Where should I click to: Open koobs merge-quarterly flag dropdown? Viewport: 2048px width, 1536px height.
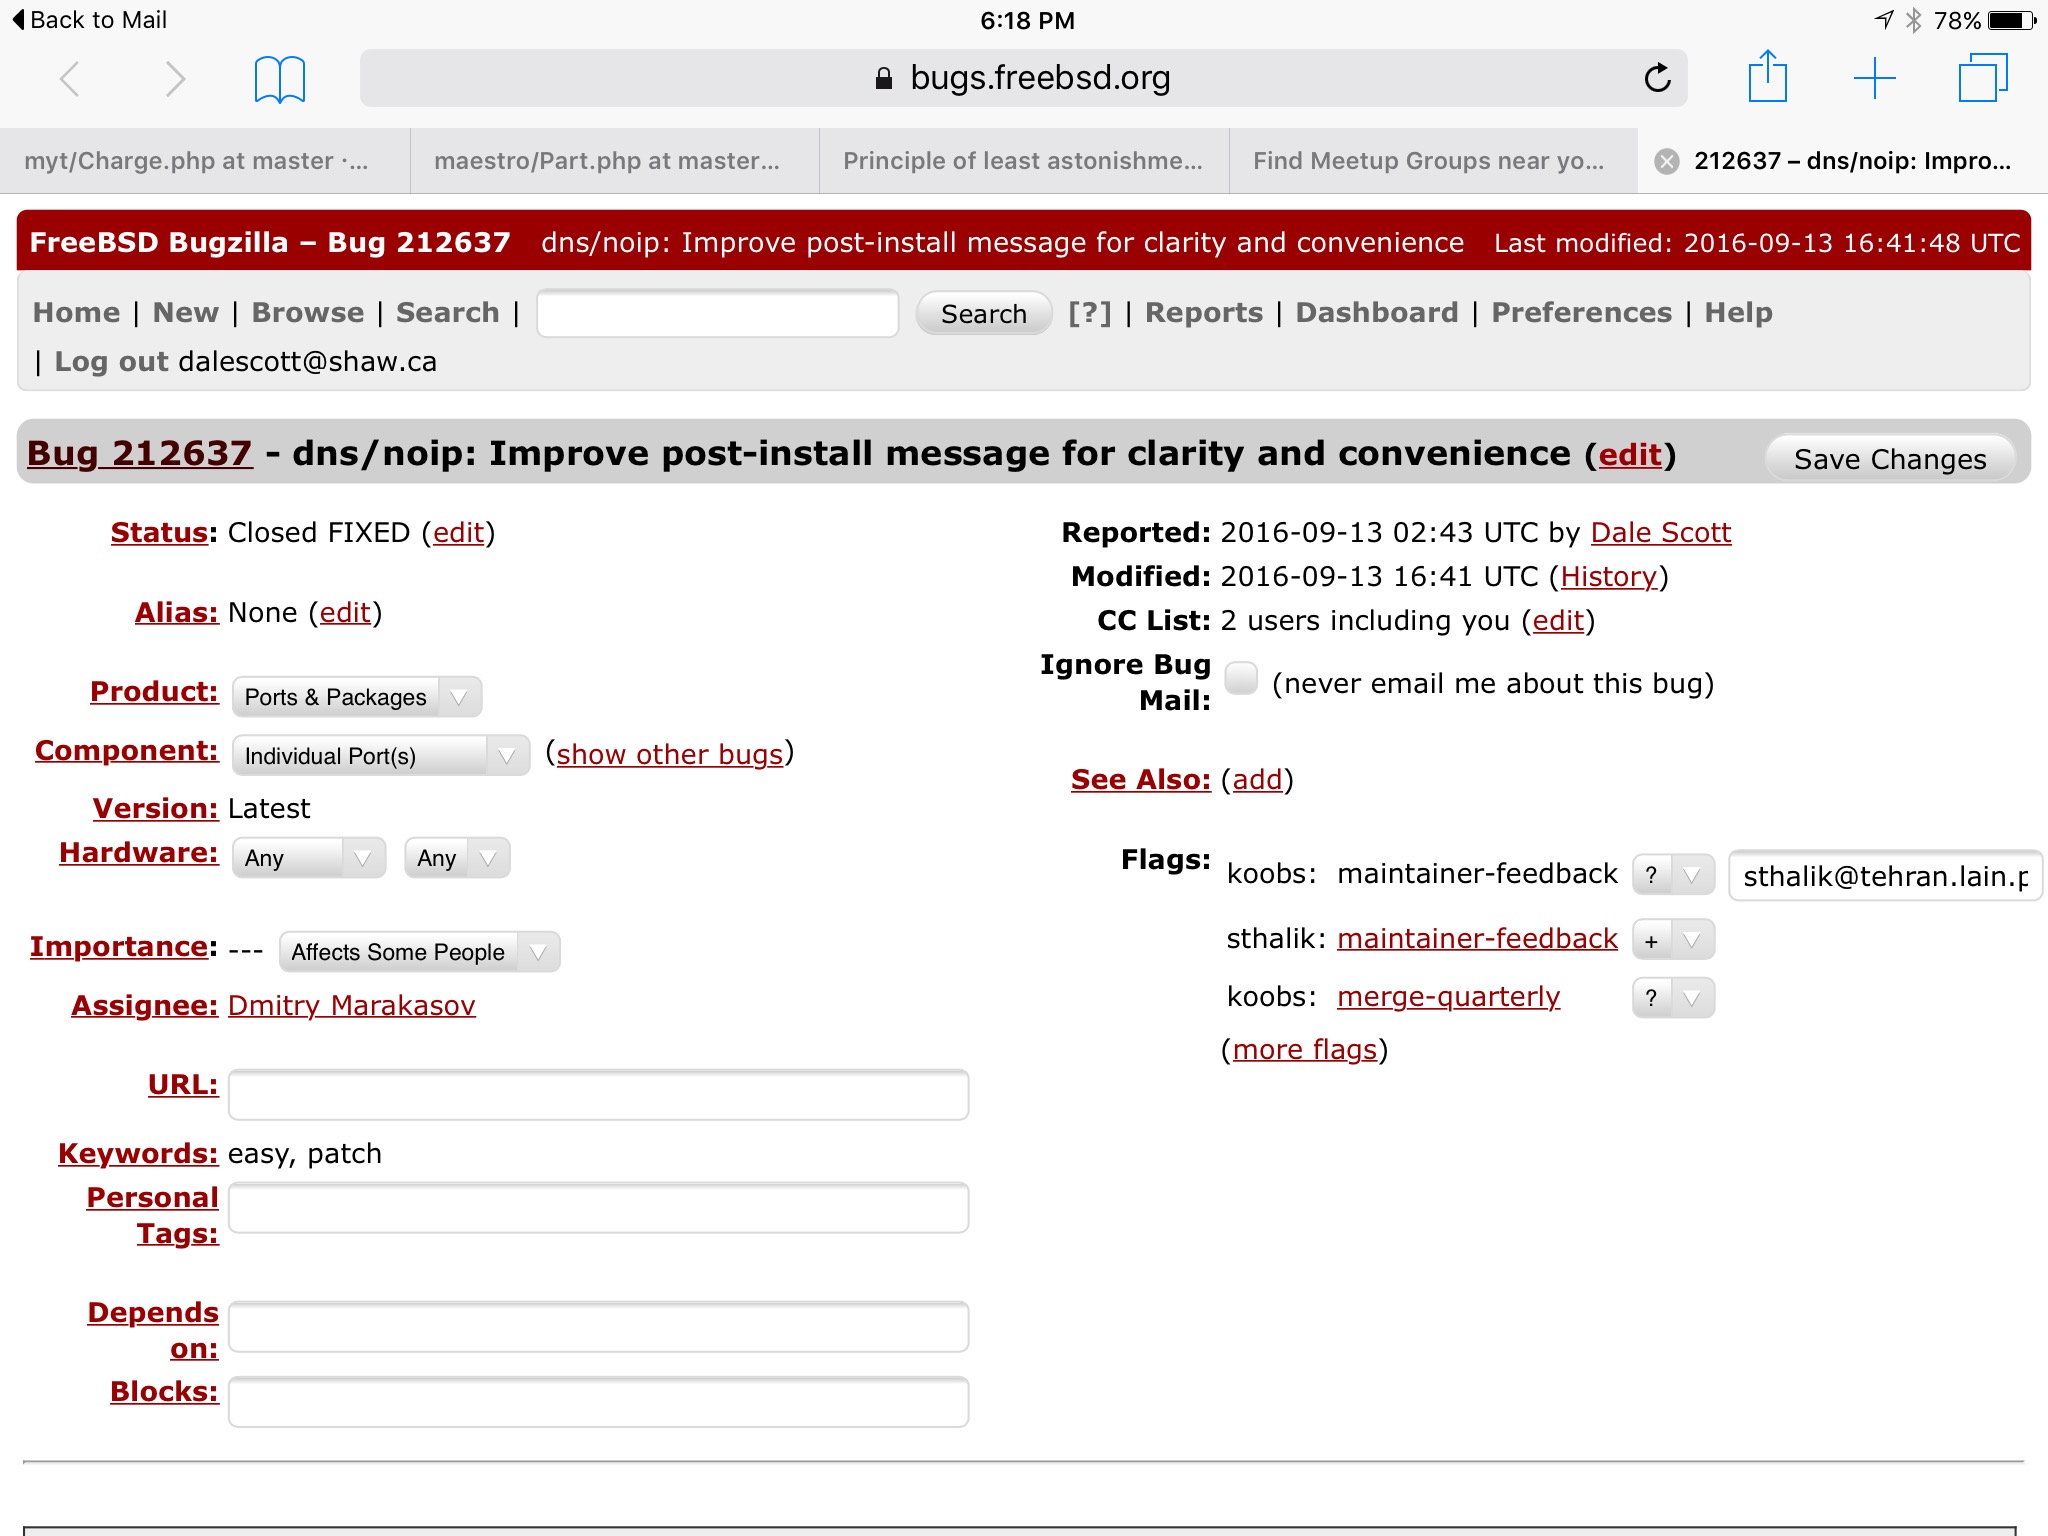(1673, 997)
